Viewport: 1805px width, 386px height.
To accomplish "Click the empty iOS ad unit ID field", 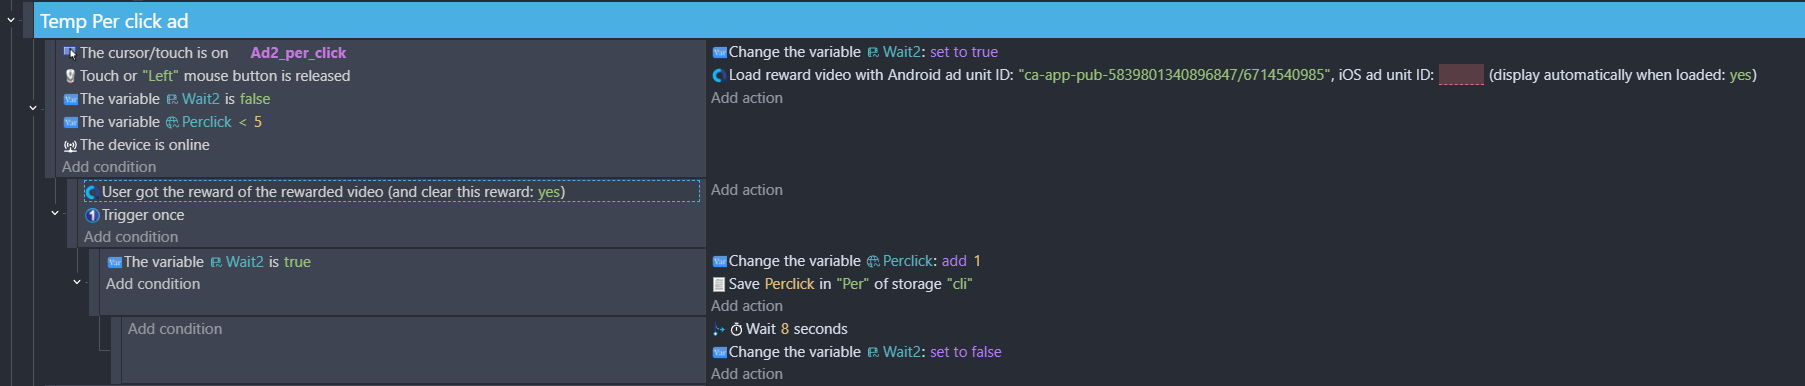I will (1461, 75).
